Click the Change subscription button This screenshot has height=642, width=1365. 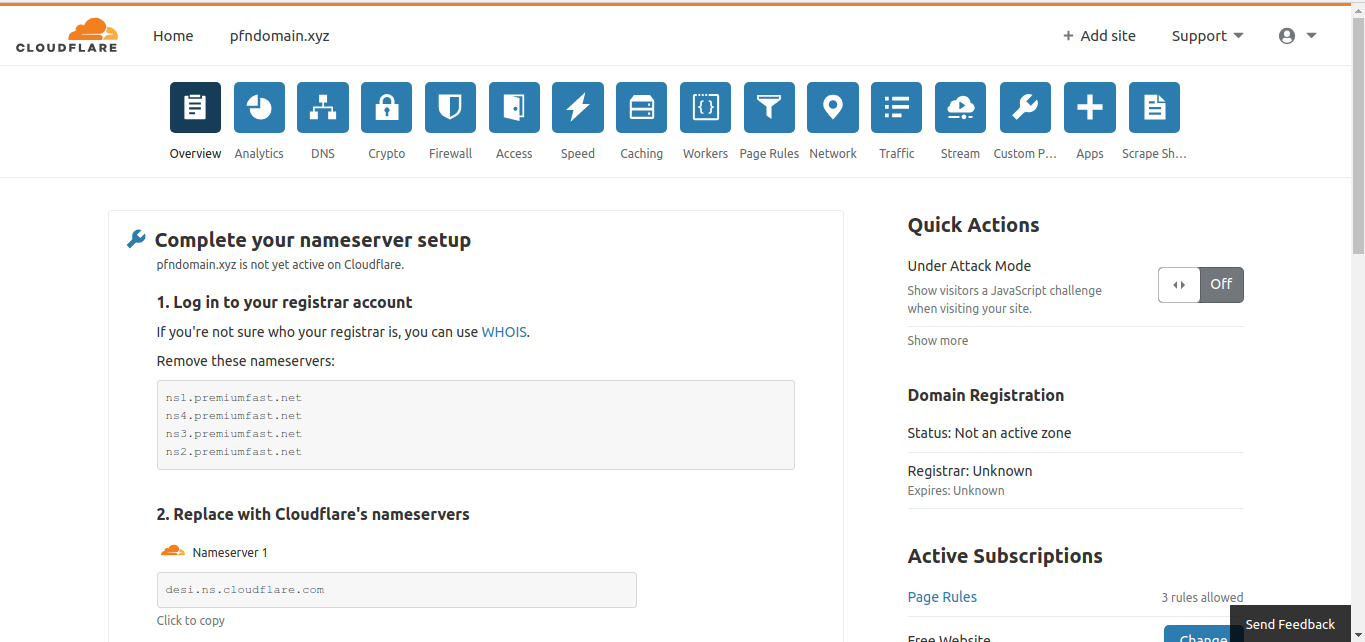coord(1203,634)
